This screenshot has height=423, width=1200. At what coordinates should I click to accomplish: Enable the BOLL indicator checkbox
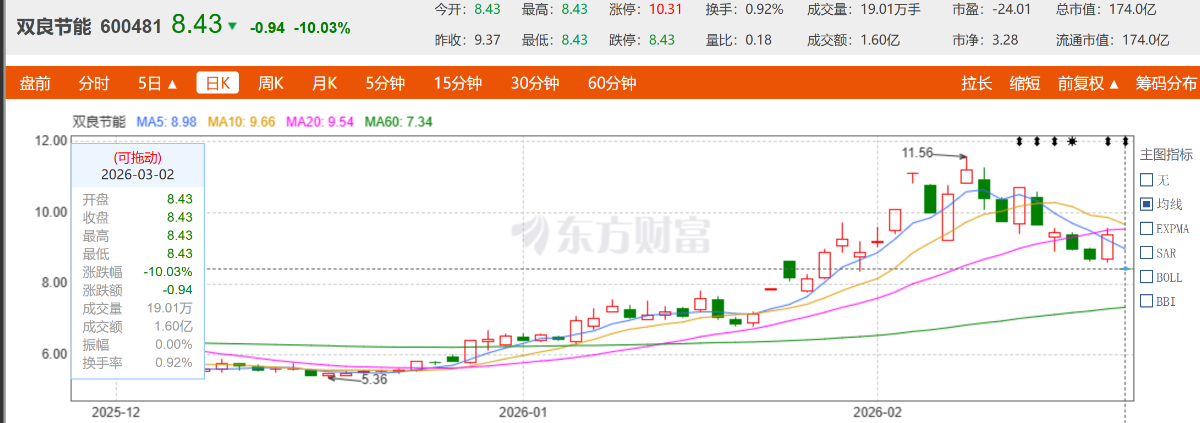1146,277
